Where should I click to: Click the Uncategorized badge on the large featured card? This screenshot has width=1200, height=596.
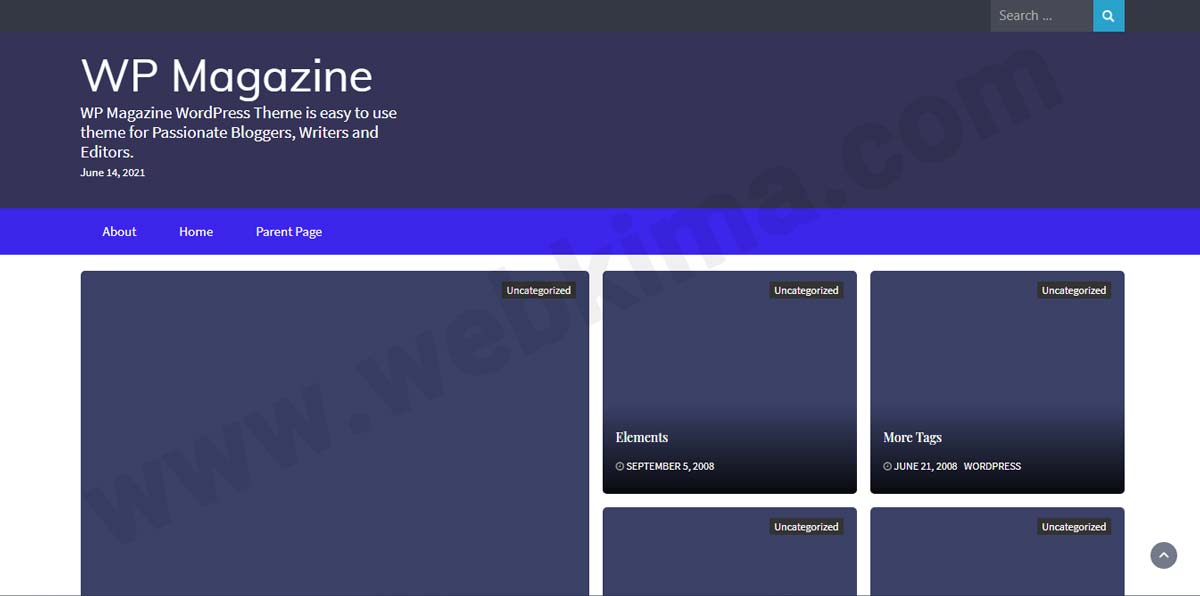[x=538, y=290]
